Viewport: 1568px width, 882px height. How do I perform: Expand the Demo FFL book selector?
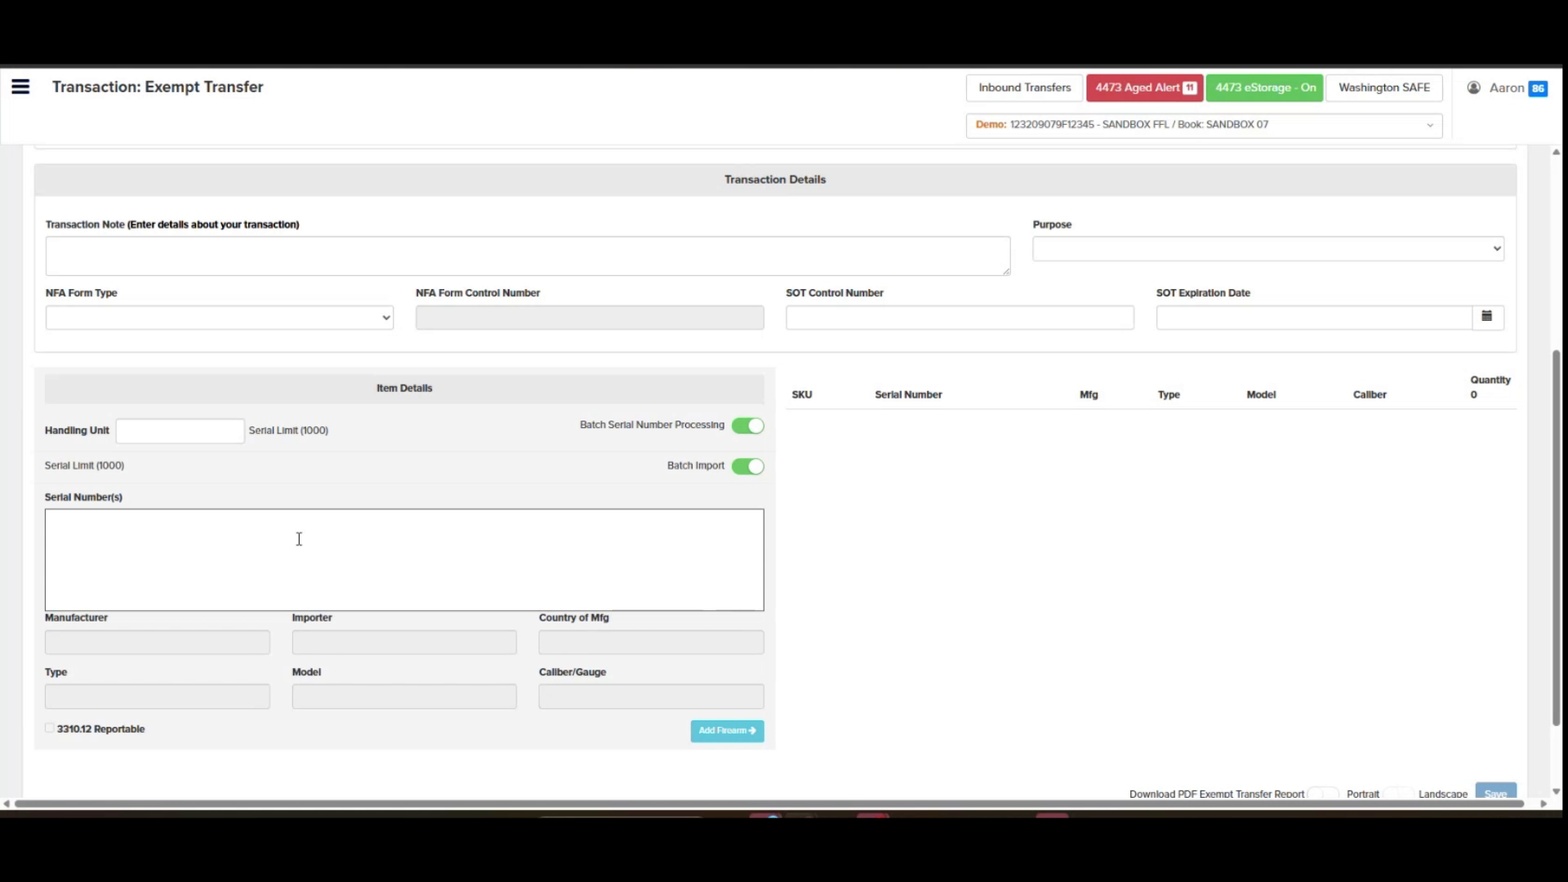[x=1204, y=125]
